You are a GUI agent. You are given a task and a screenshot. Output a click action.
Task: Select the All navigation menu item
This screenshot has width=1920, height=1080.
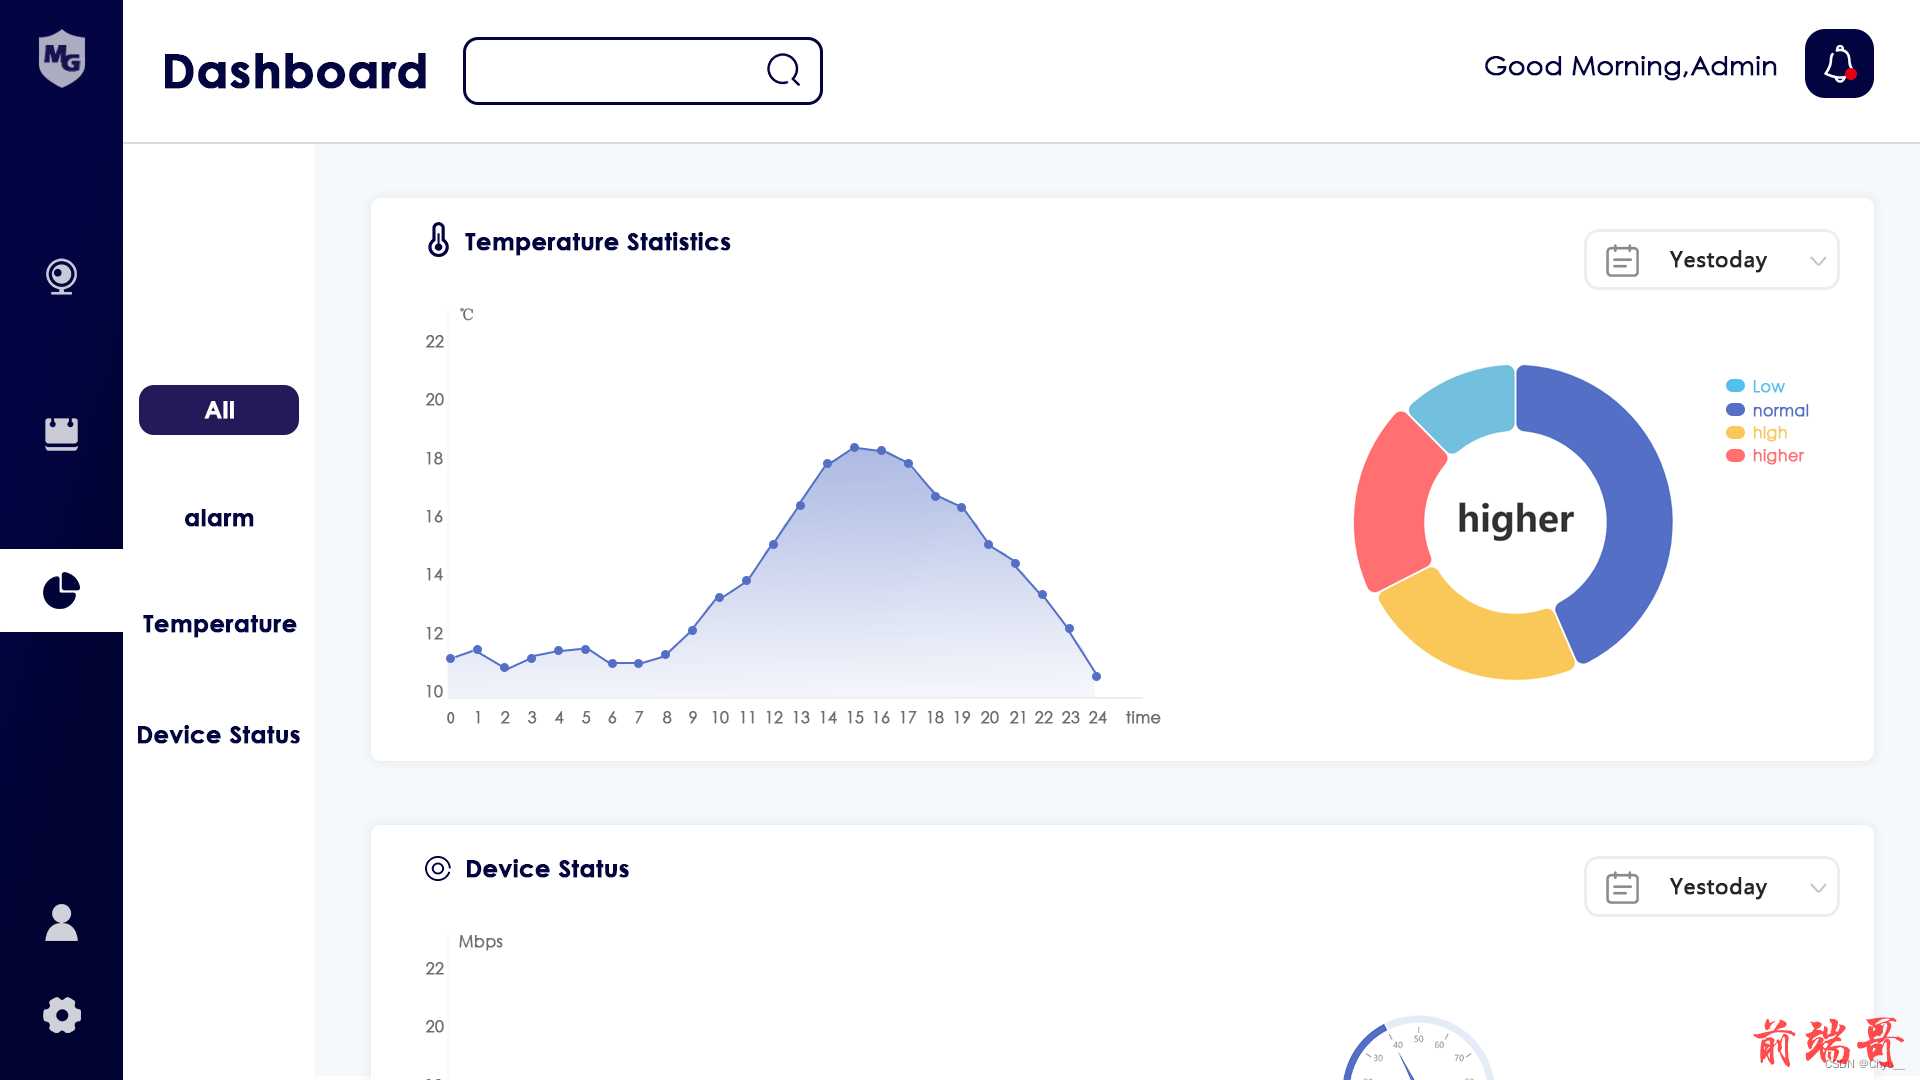[x=218, y=407]
